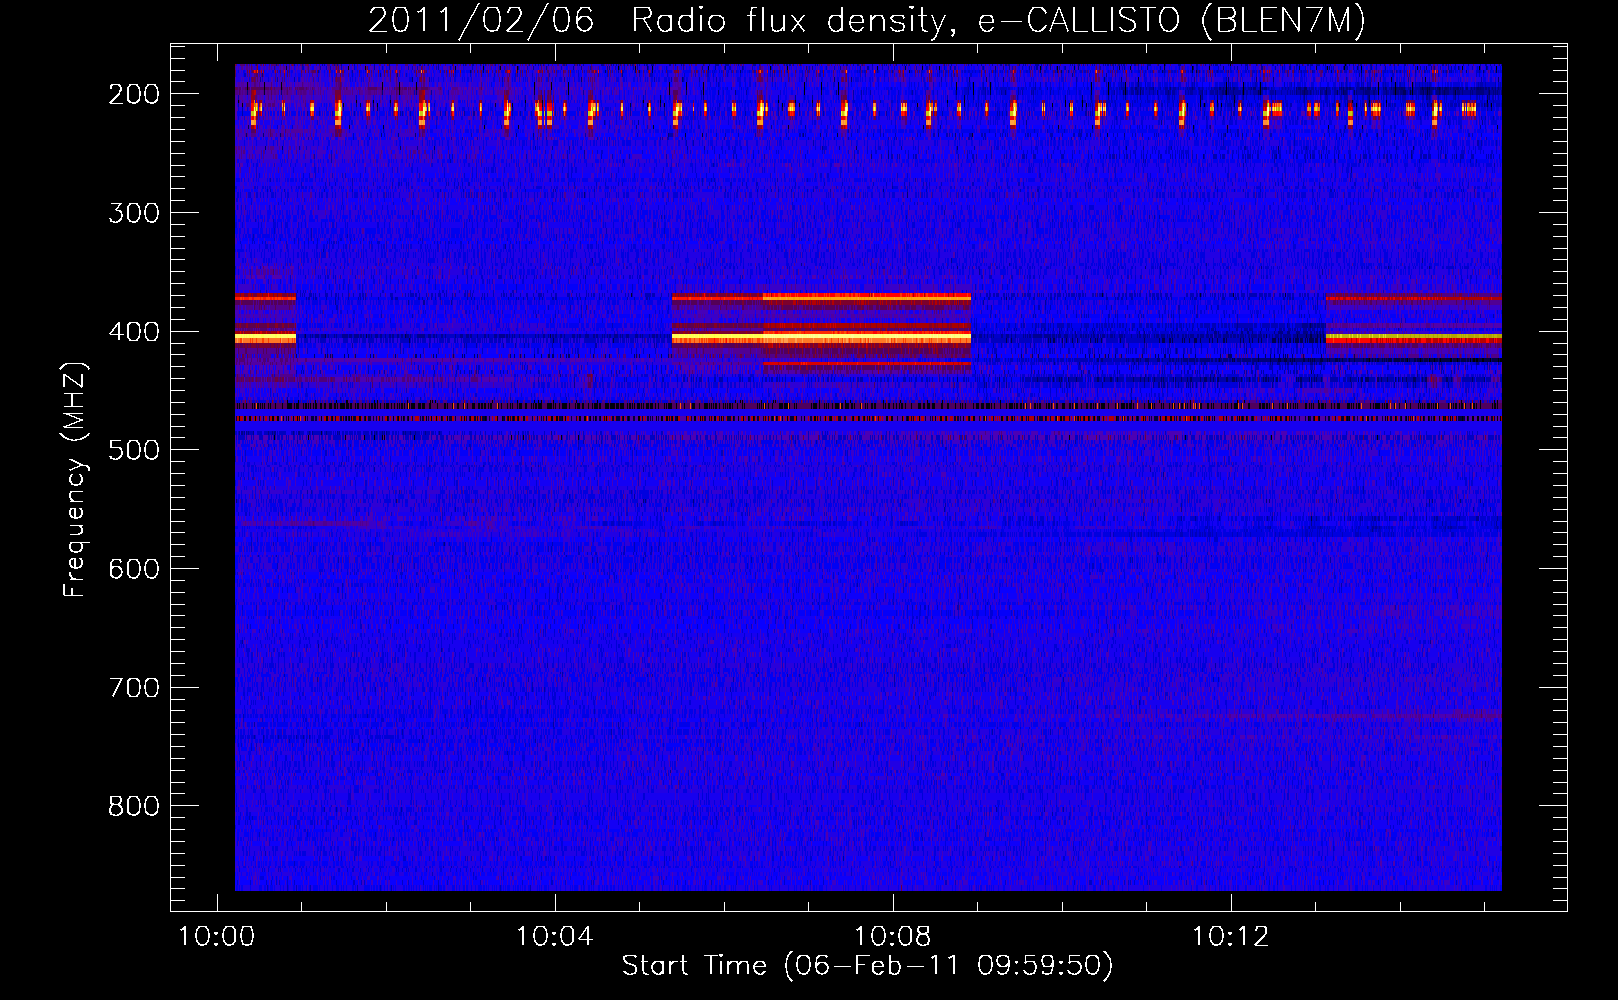Click the "Start Time (06-Feb-11 09:59:50)" label
This screenshot has height=1000, width=1618.
[x=867, y=965]
